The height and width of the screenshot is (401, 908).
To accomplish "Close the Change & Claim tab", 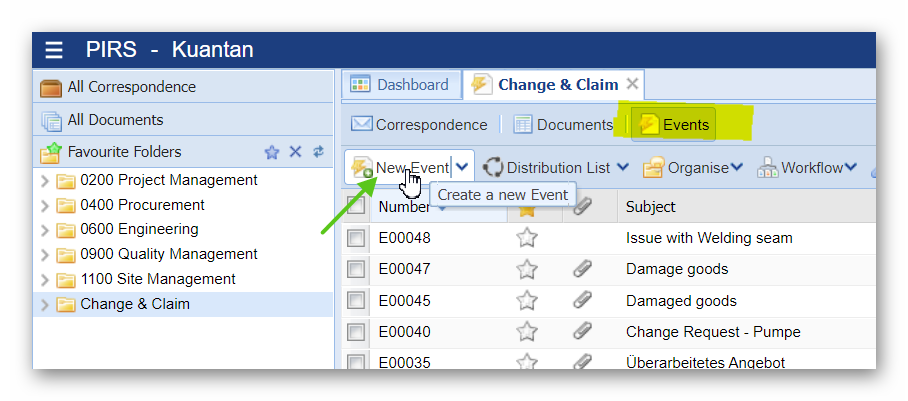I will tap(632, 85).
